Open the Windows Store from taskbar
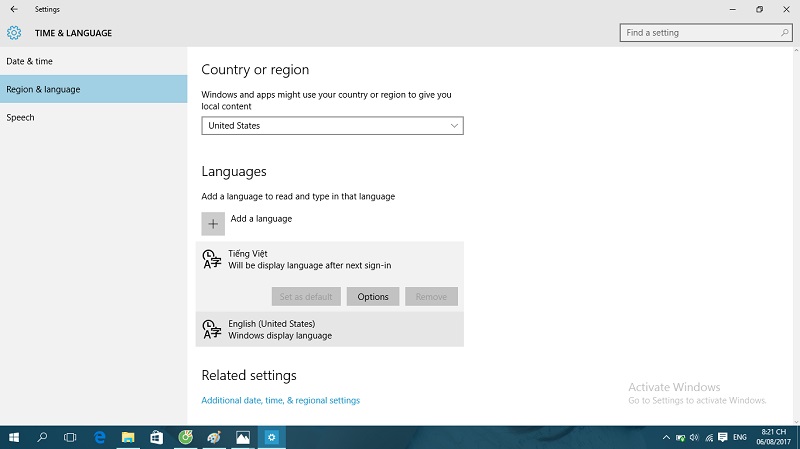Viewport: 800px width, 449px height. point(157,437)
